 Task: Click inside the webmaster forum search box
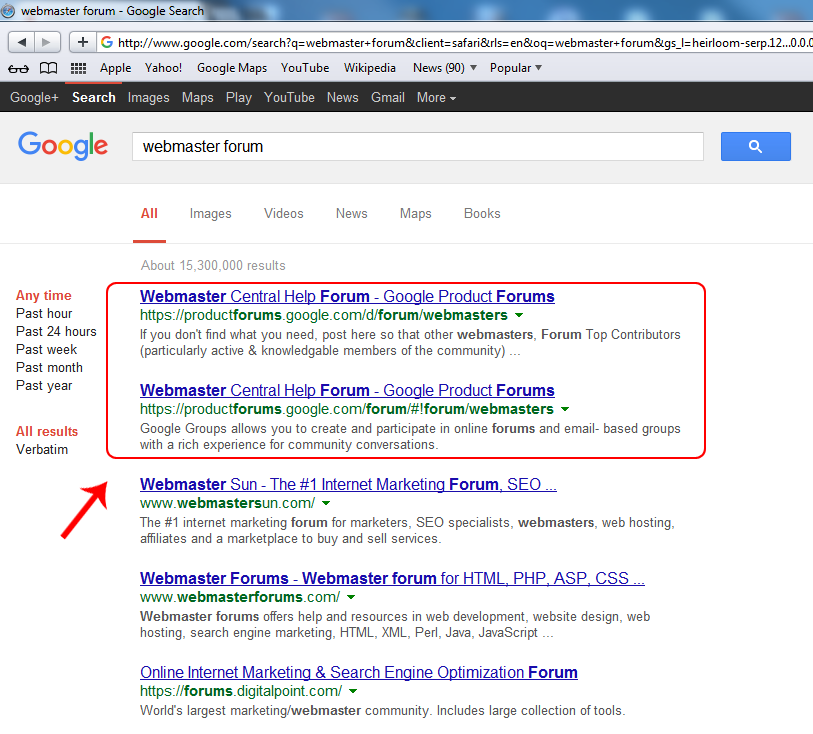[x=418, y=146]
